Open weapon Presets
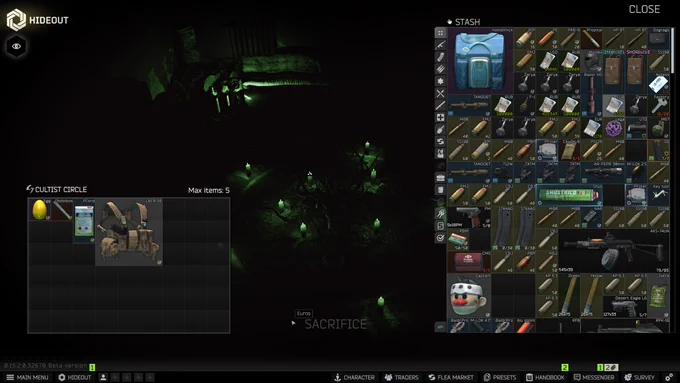680x383 pixels. [500, 377]
